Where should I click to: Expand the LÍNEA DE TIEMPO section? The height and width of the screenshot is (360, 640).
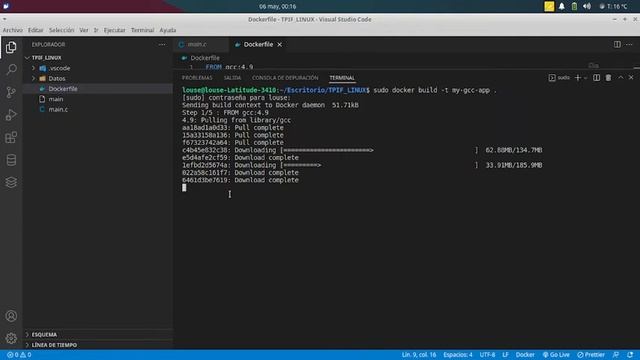(27, 345)
